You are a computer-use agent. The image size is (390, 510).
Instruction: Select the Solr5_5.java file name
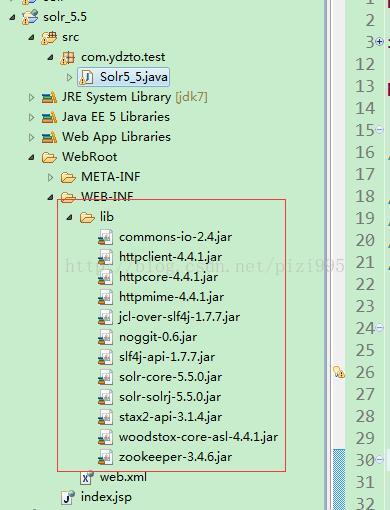coord(134,77)
